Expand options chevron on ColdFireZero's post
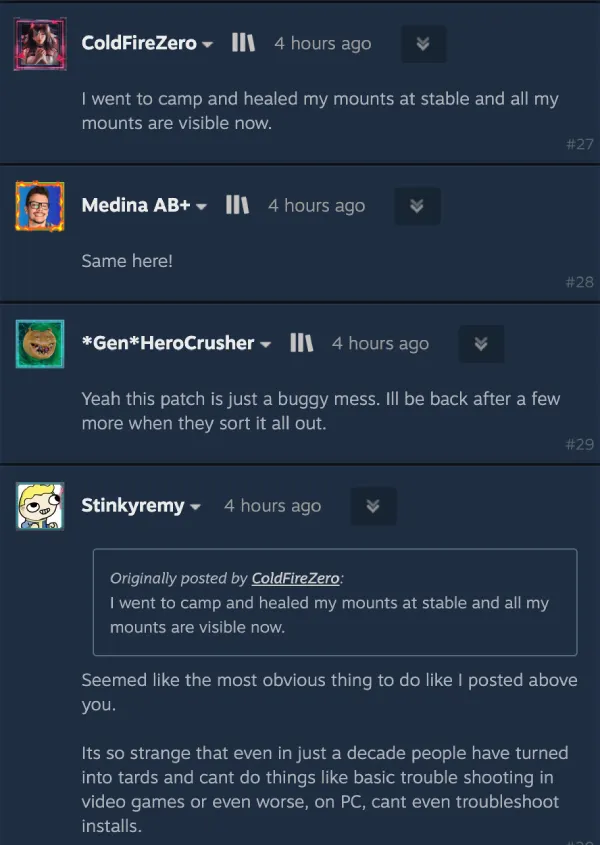This screenshot has height=845, width=600. tap(423, 44)
